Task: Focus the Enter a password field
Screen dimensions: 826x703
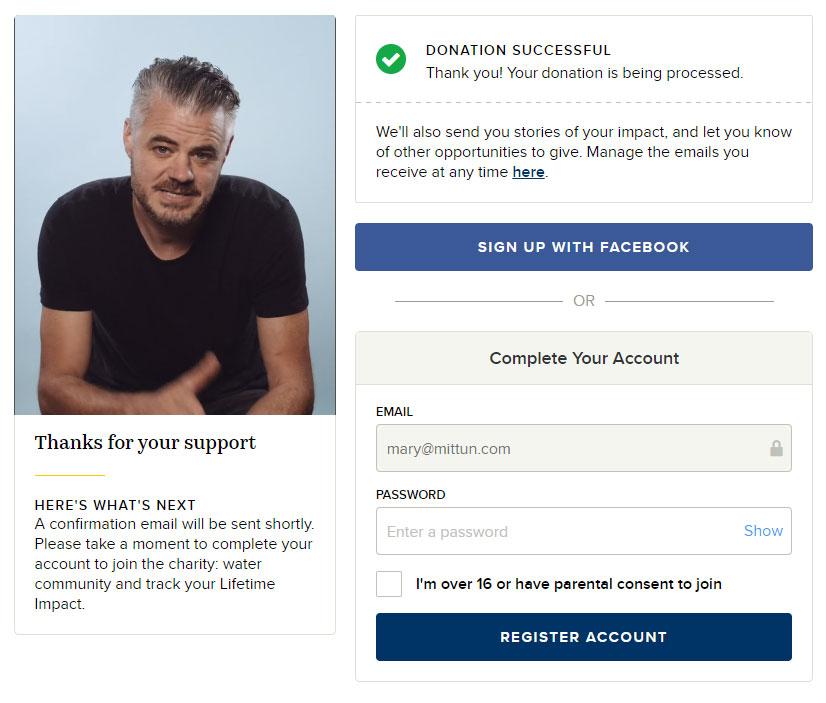Action: (584, 531)
